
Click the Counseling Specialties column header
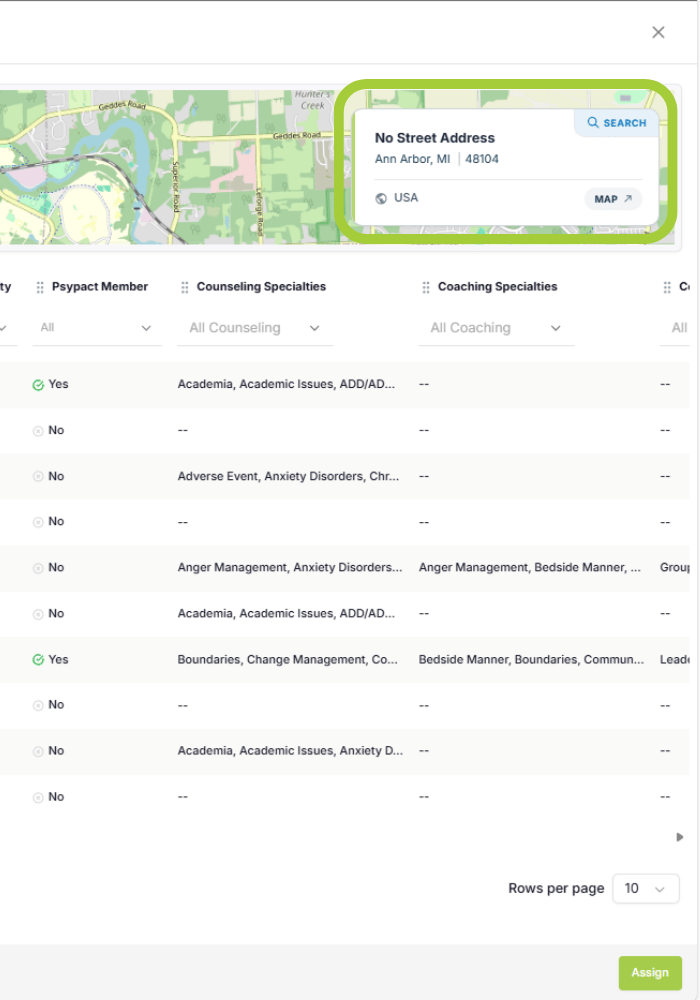[x=261, y=287]
